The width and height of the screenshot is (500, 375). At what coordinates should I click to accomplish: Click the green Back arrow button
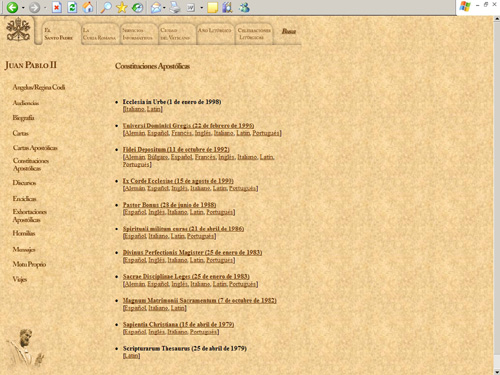(x=12, y=7)
